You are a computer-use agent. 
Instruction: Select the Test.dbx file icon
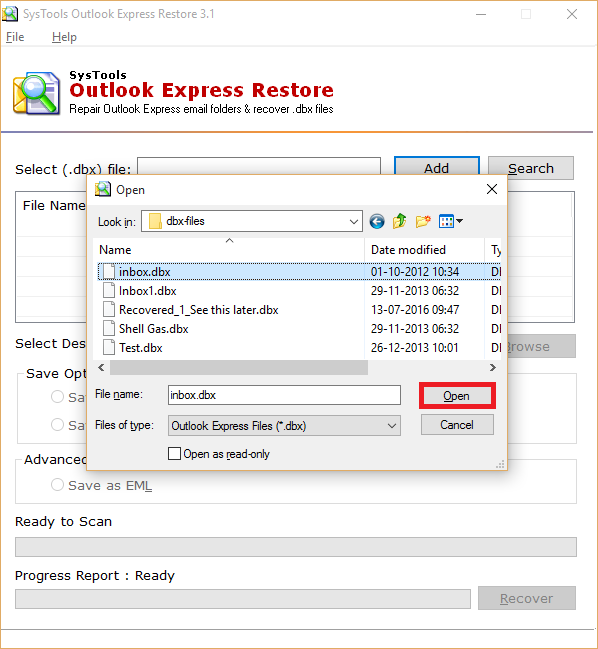click(x=109, y=348)
